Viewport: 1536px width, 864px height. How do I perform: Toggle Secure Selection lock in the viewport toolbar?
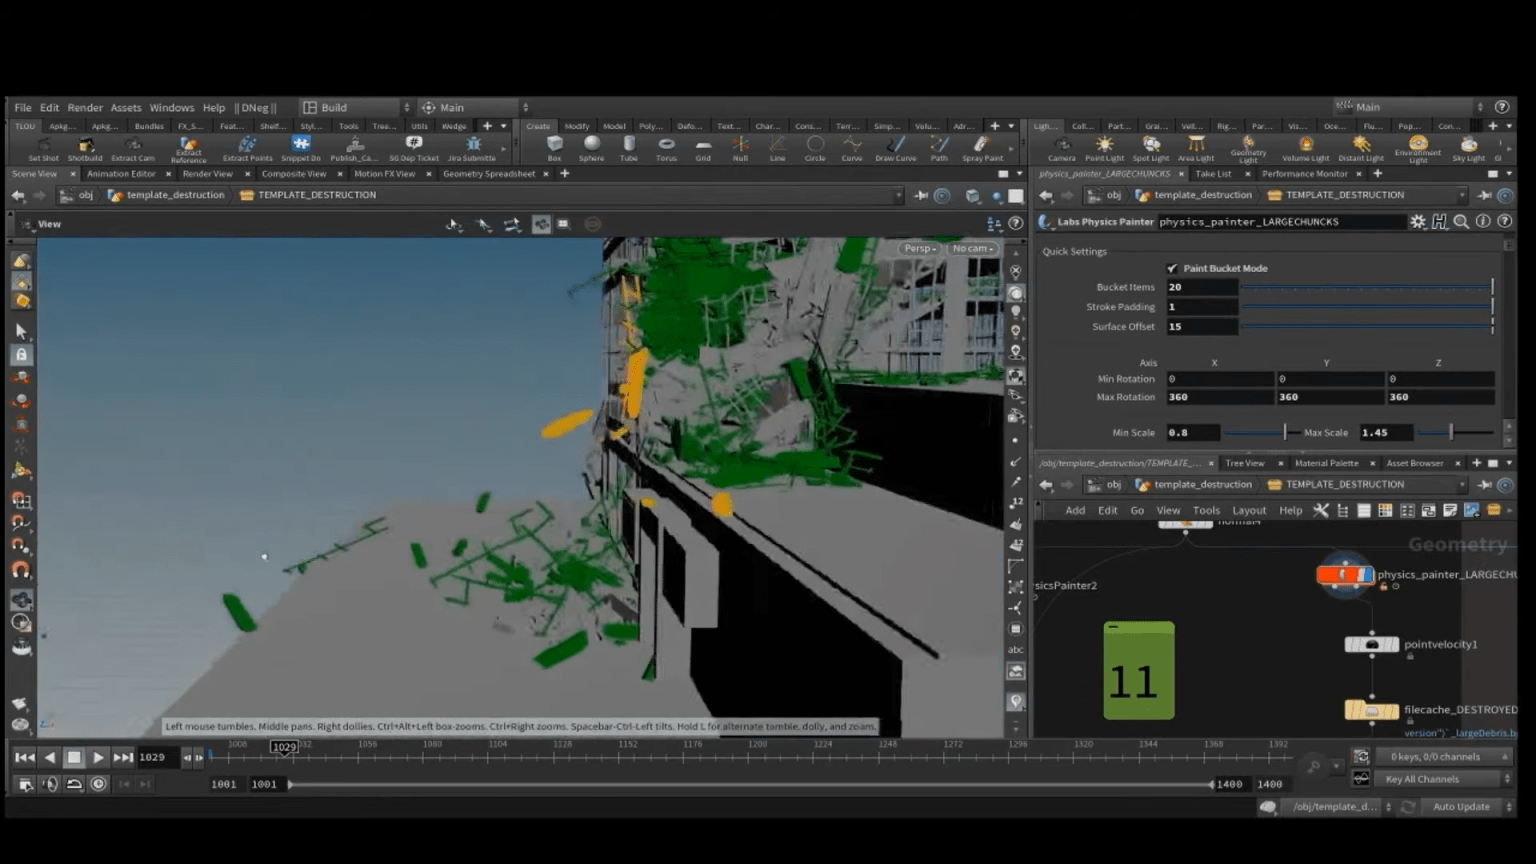tap(22, 353)
